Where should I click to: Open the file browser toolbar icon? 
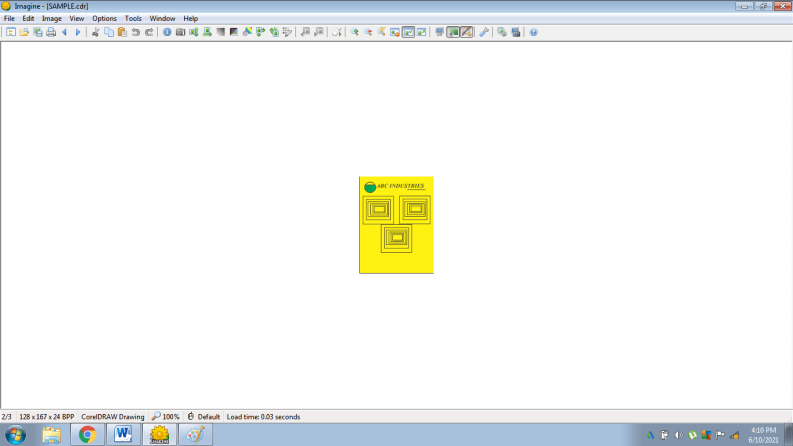11,32
